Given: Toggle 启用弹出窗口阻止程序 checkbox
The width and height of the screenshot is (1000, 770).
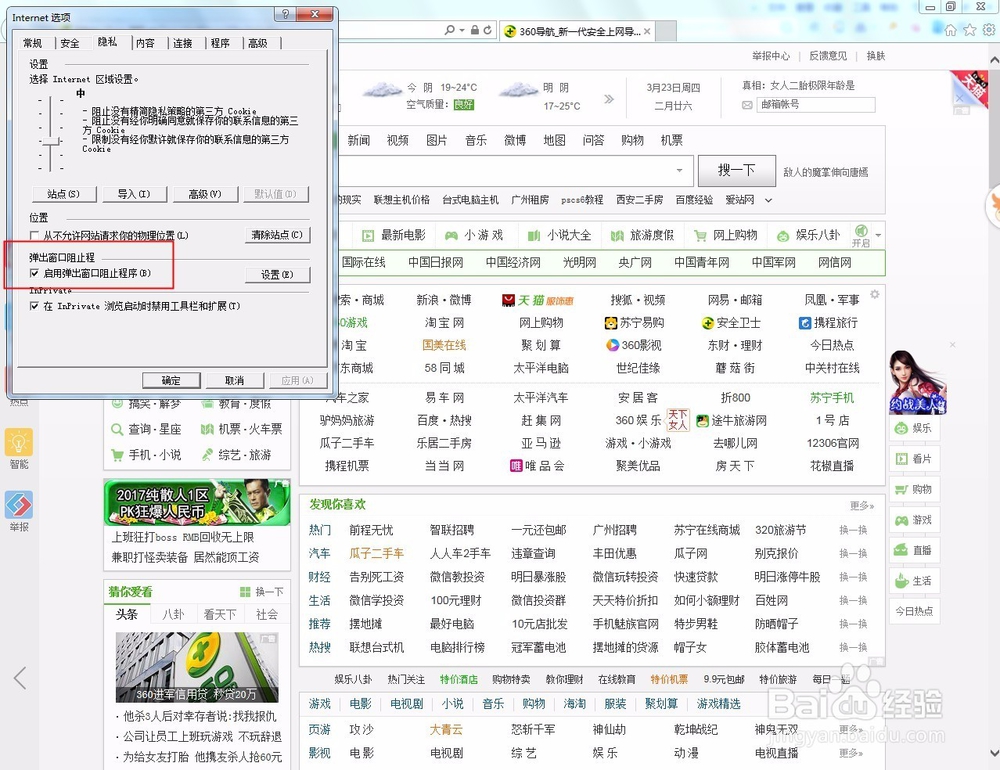Looking at the screenshot, I should coord(34,273).
